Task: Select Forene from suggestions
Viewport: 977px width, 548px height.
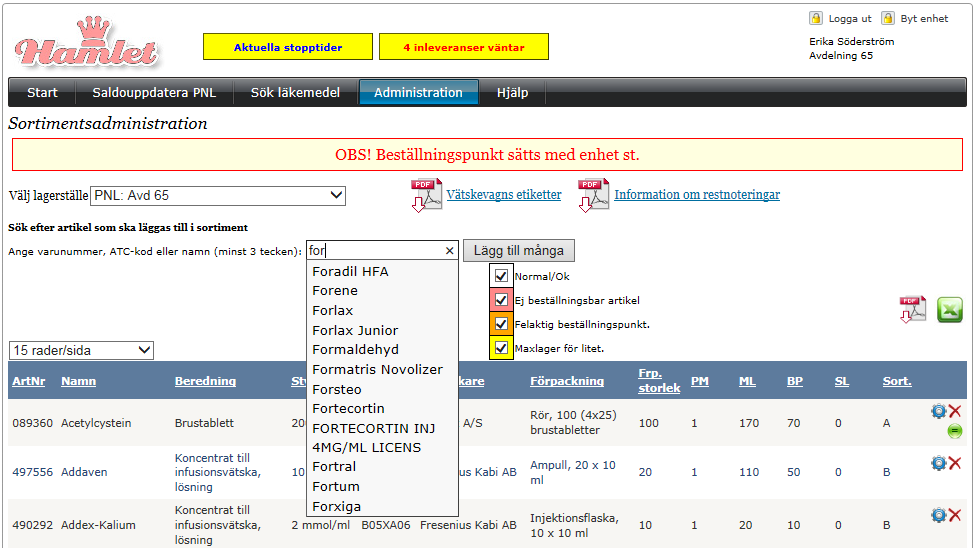Action: [x=335, y=291]
